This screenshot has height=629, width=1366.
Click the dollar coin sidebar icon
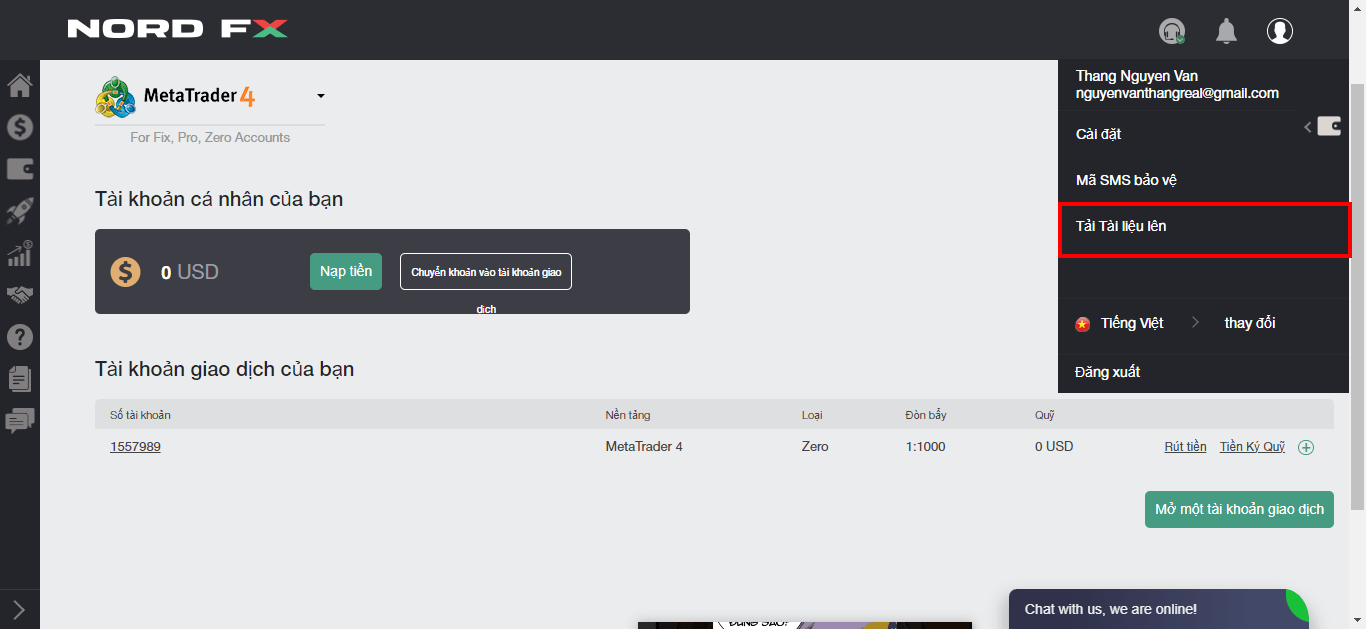tap(20, 127)
